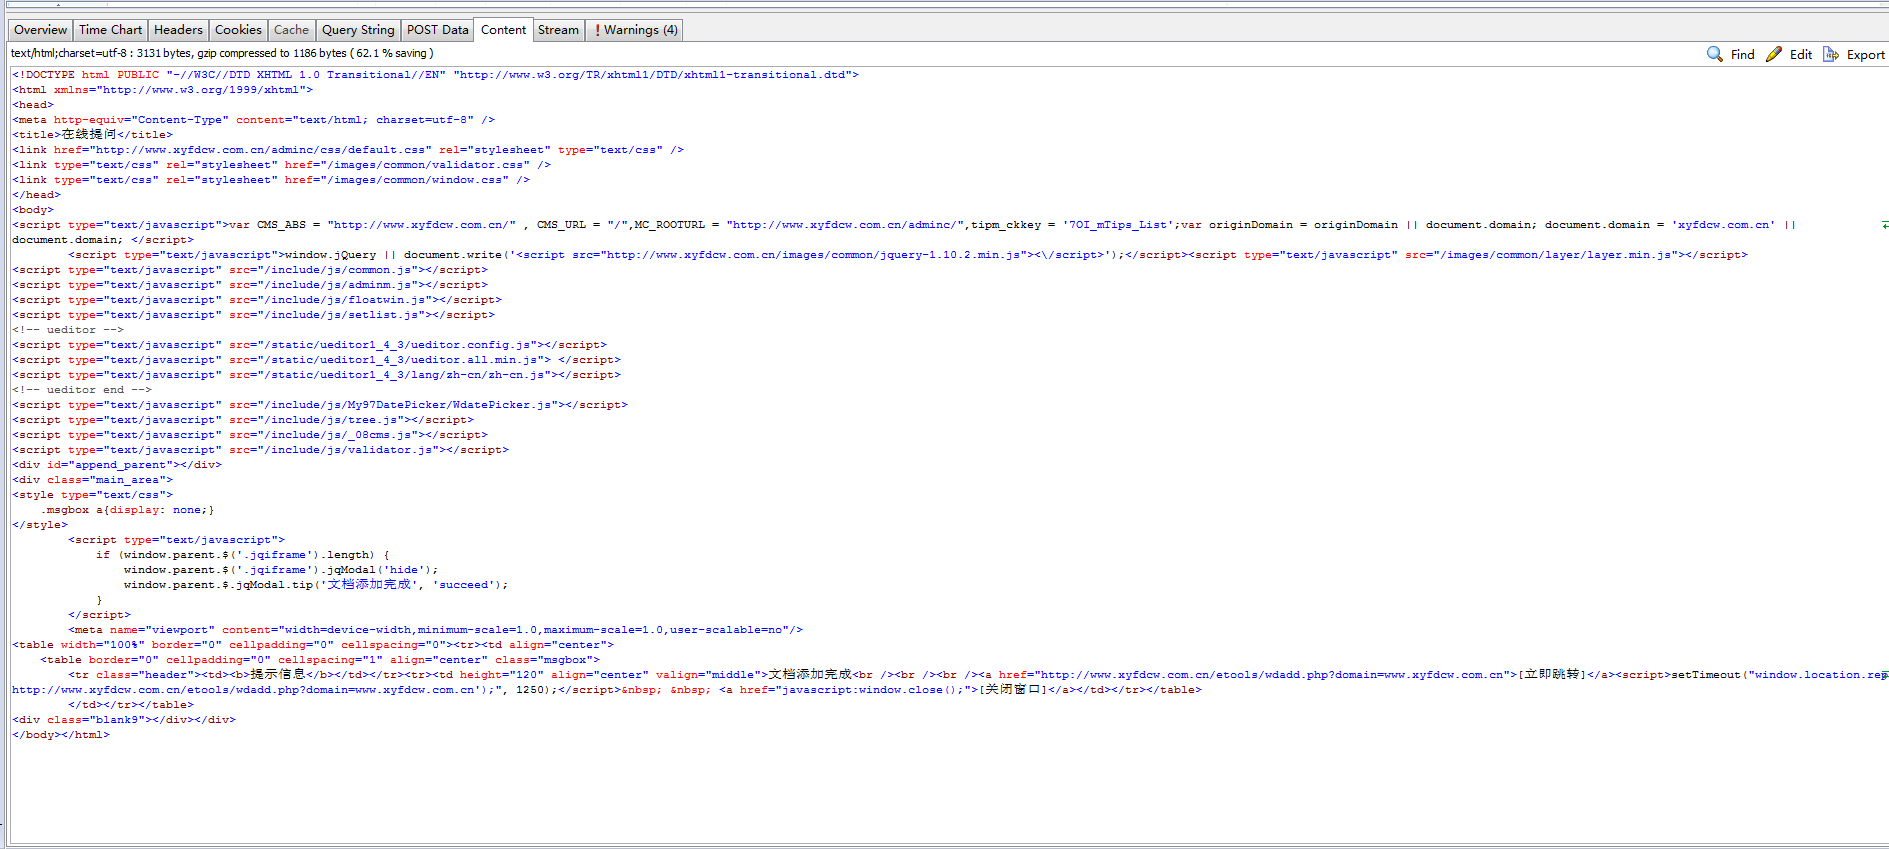Image resolution: width=1889 pixels, height=849 pixels.
Task: Click the closing body/html tag line
Action: click(x=61, y=735)
